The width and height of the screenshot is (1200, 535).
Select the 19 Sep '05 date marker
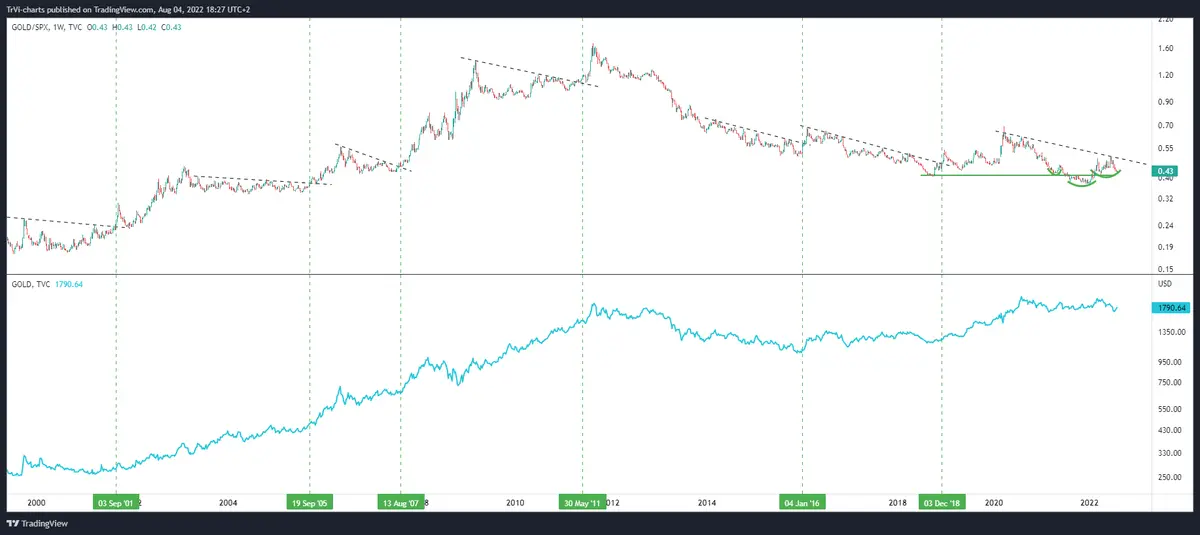(x=309, y=503)
